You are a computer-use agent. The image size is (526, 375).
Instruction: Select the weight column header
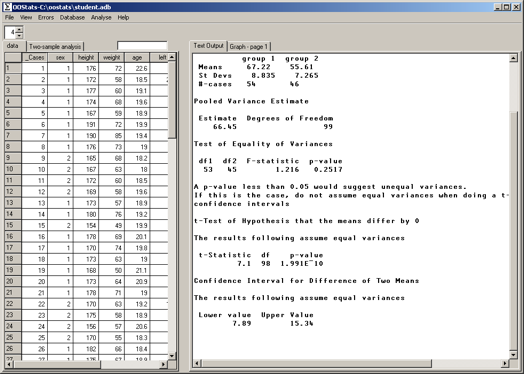coord(112,58)
